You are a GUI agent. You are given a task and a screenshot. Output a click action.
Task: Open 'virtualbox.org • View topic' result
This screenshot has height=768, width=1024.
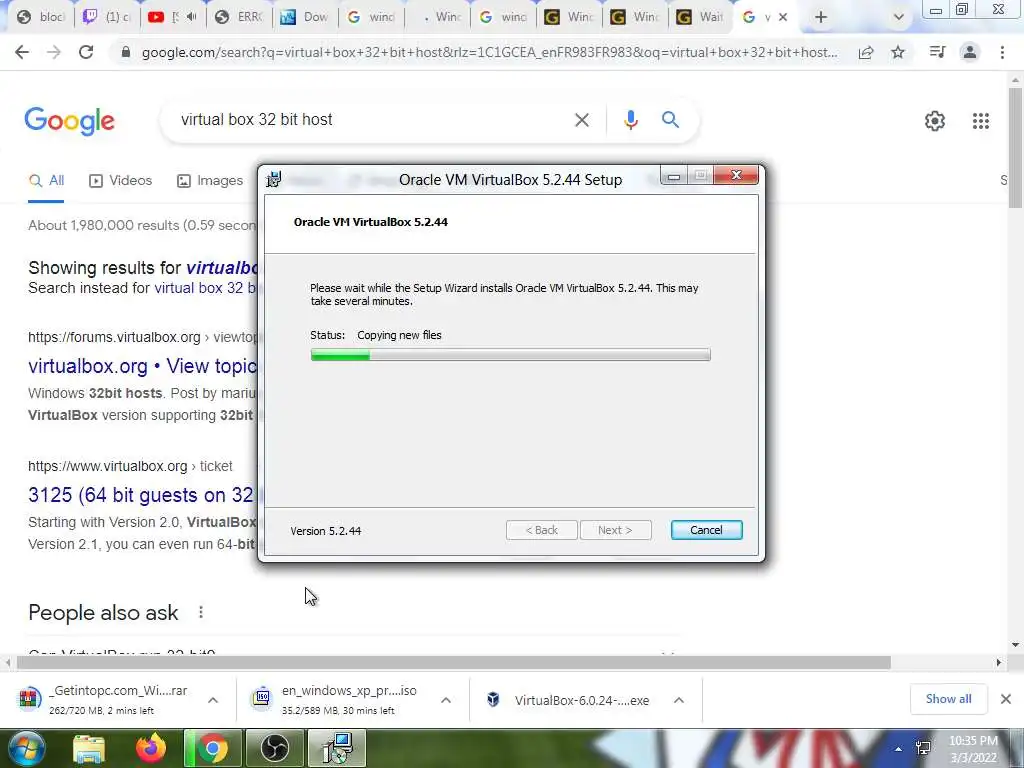[143, 366]
